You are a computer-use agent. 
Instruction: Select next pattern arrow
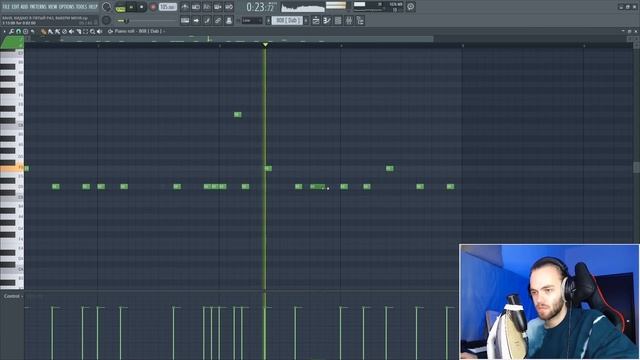(306, 20)
